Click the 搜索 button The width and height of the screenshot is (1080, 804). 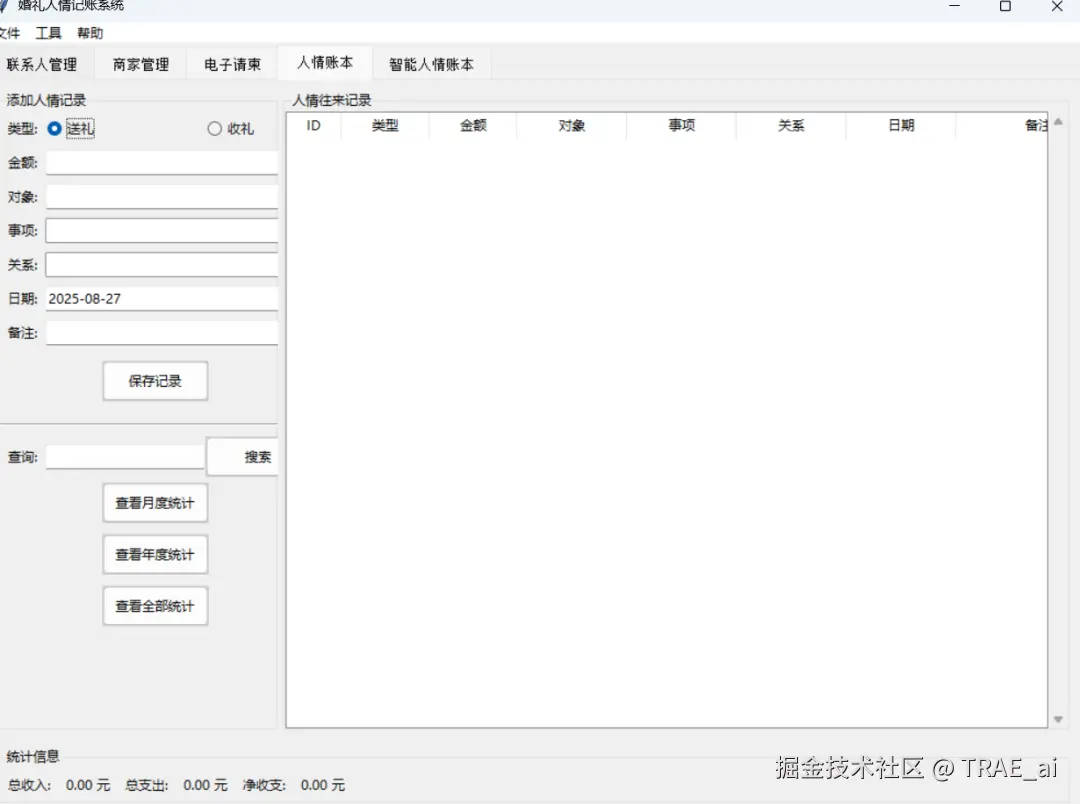[x=242, y=457]
